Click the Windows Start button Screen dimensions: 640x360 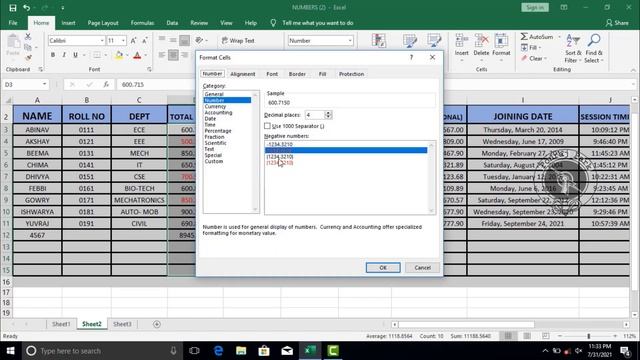[x=11, y=351]
